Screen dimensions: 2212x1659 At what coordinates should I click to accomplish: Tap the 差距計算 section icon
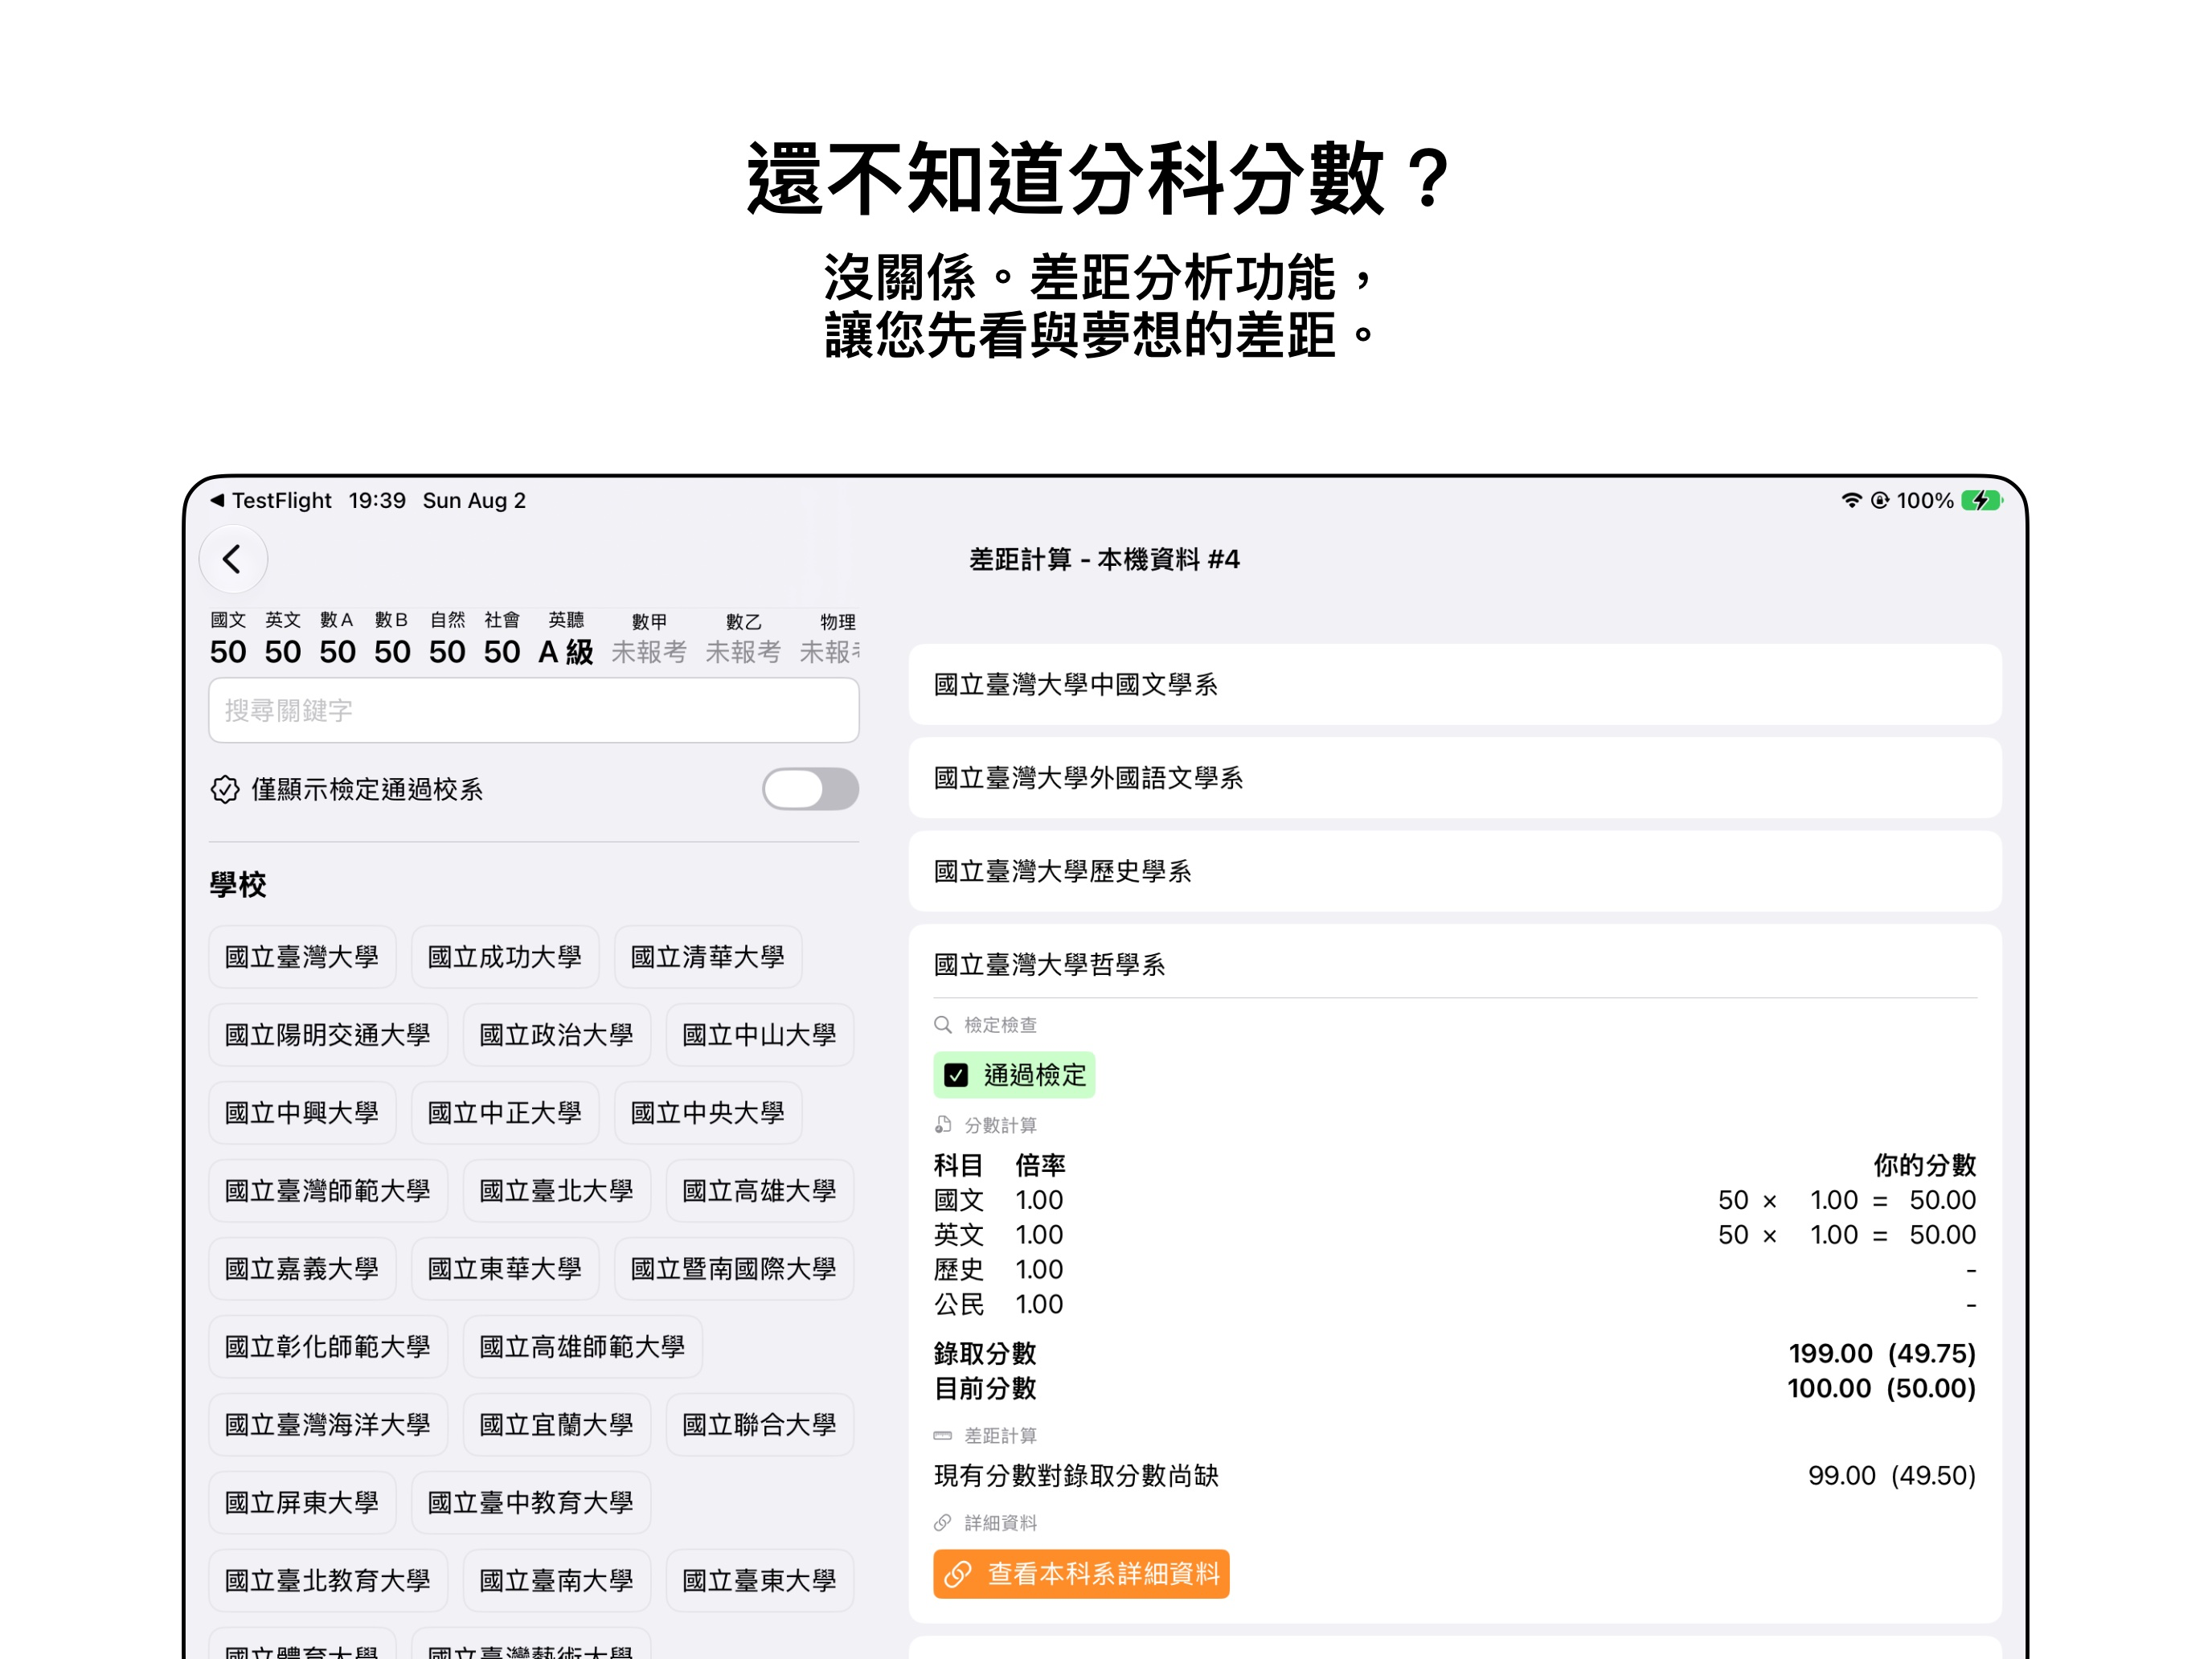pyautogui.click(x=942, y=1436)
